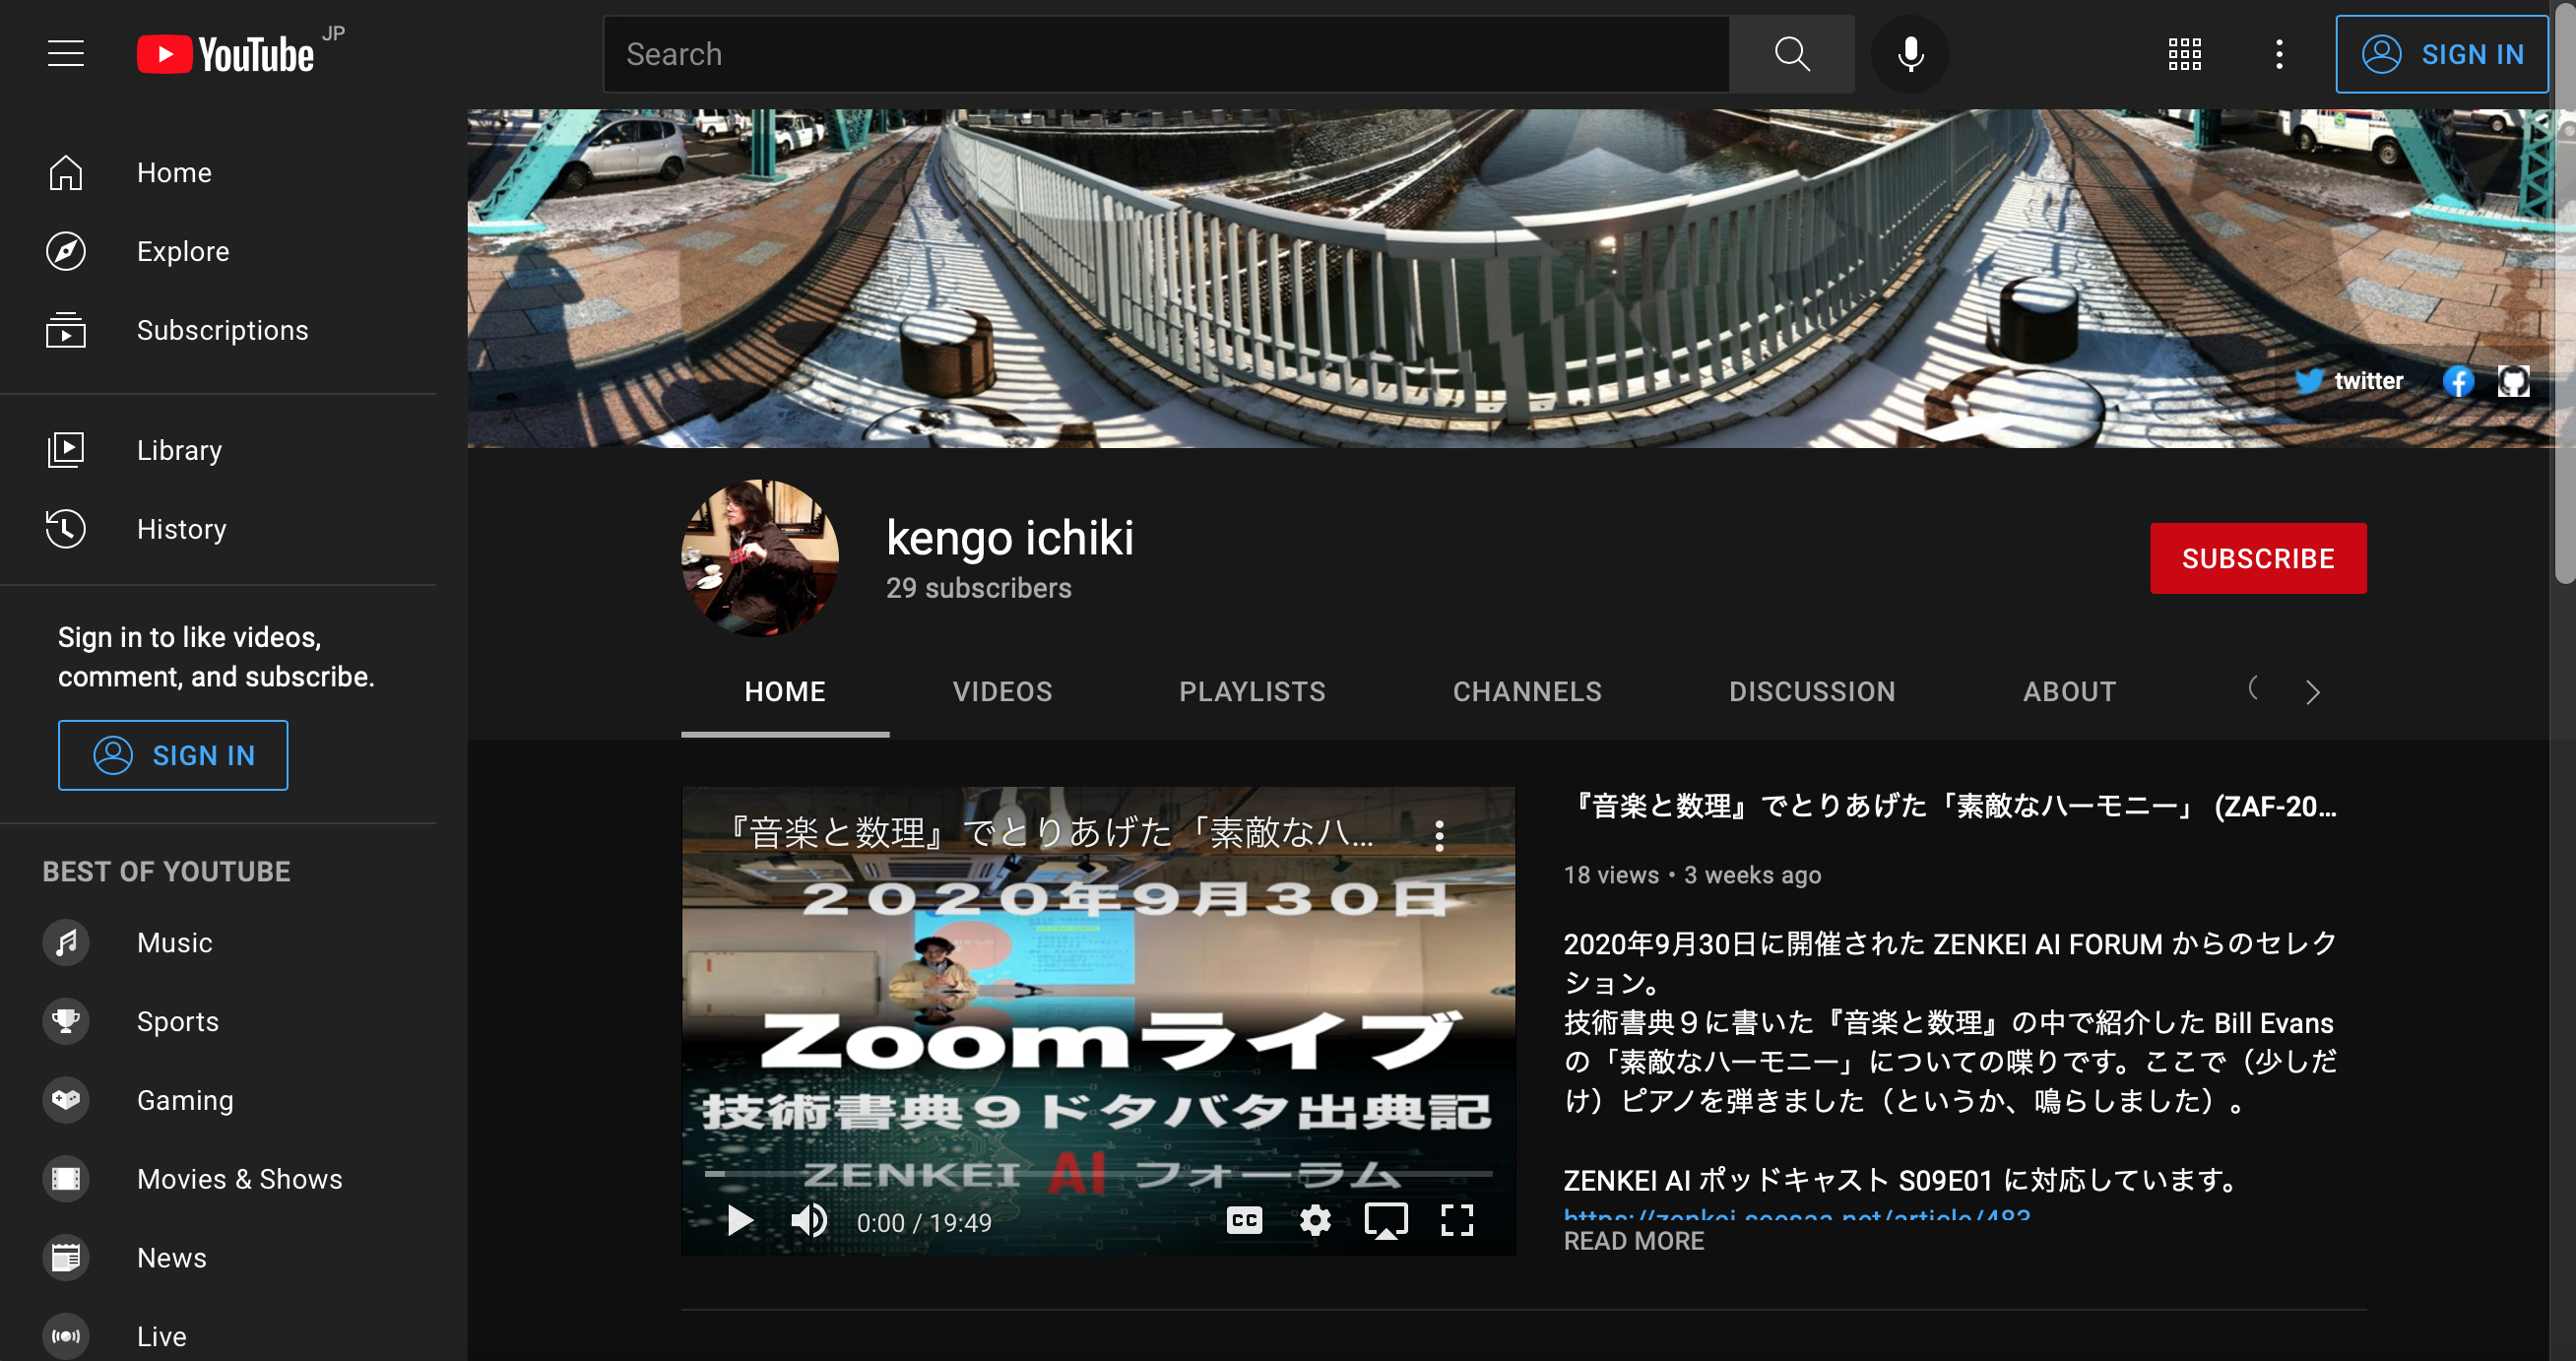This screenshot has height=1361, width=2576.
Task: Click the kengo ichiki channel avatar
Action: pos(759,558)
